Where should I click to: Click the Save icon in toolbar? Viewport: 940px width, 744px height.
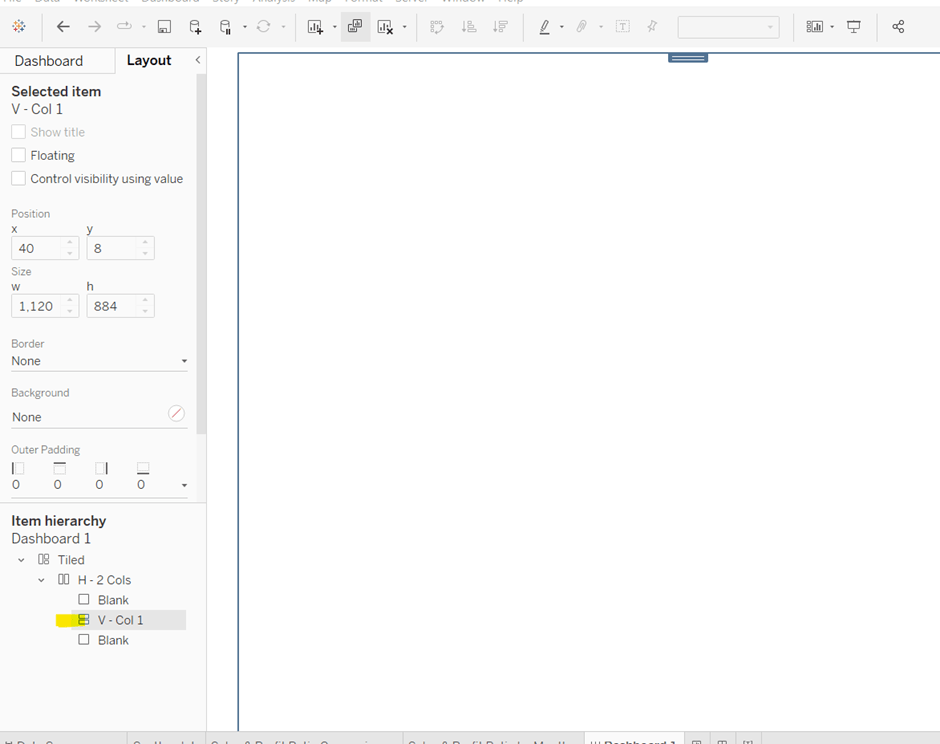click(x=164, y=27)
